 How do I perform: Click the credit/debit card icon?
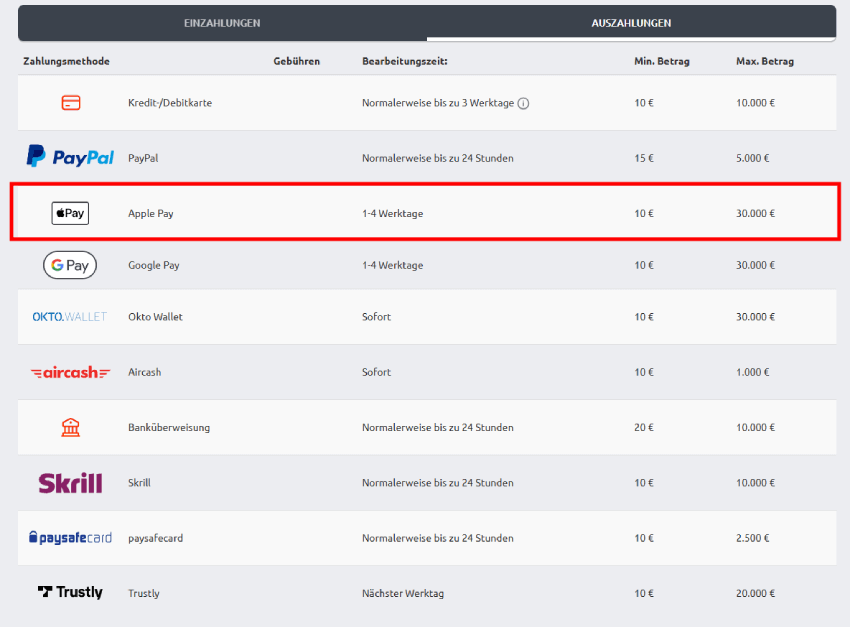pos(70,103)
